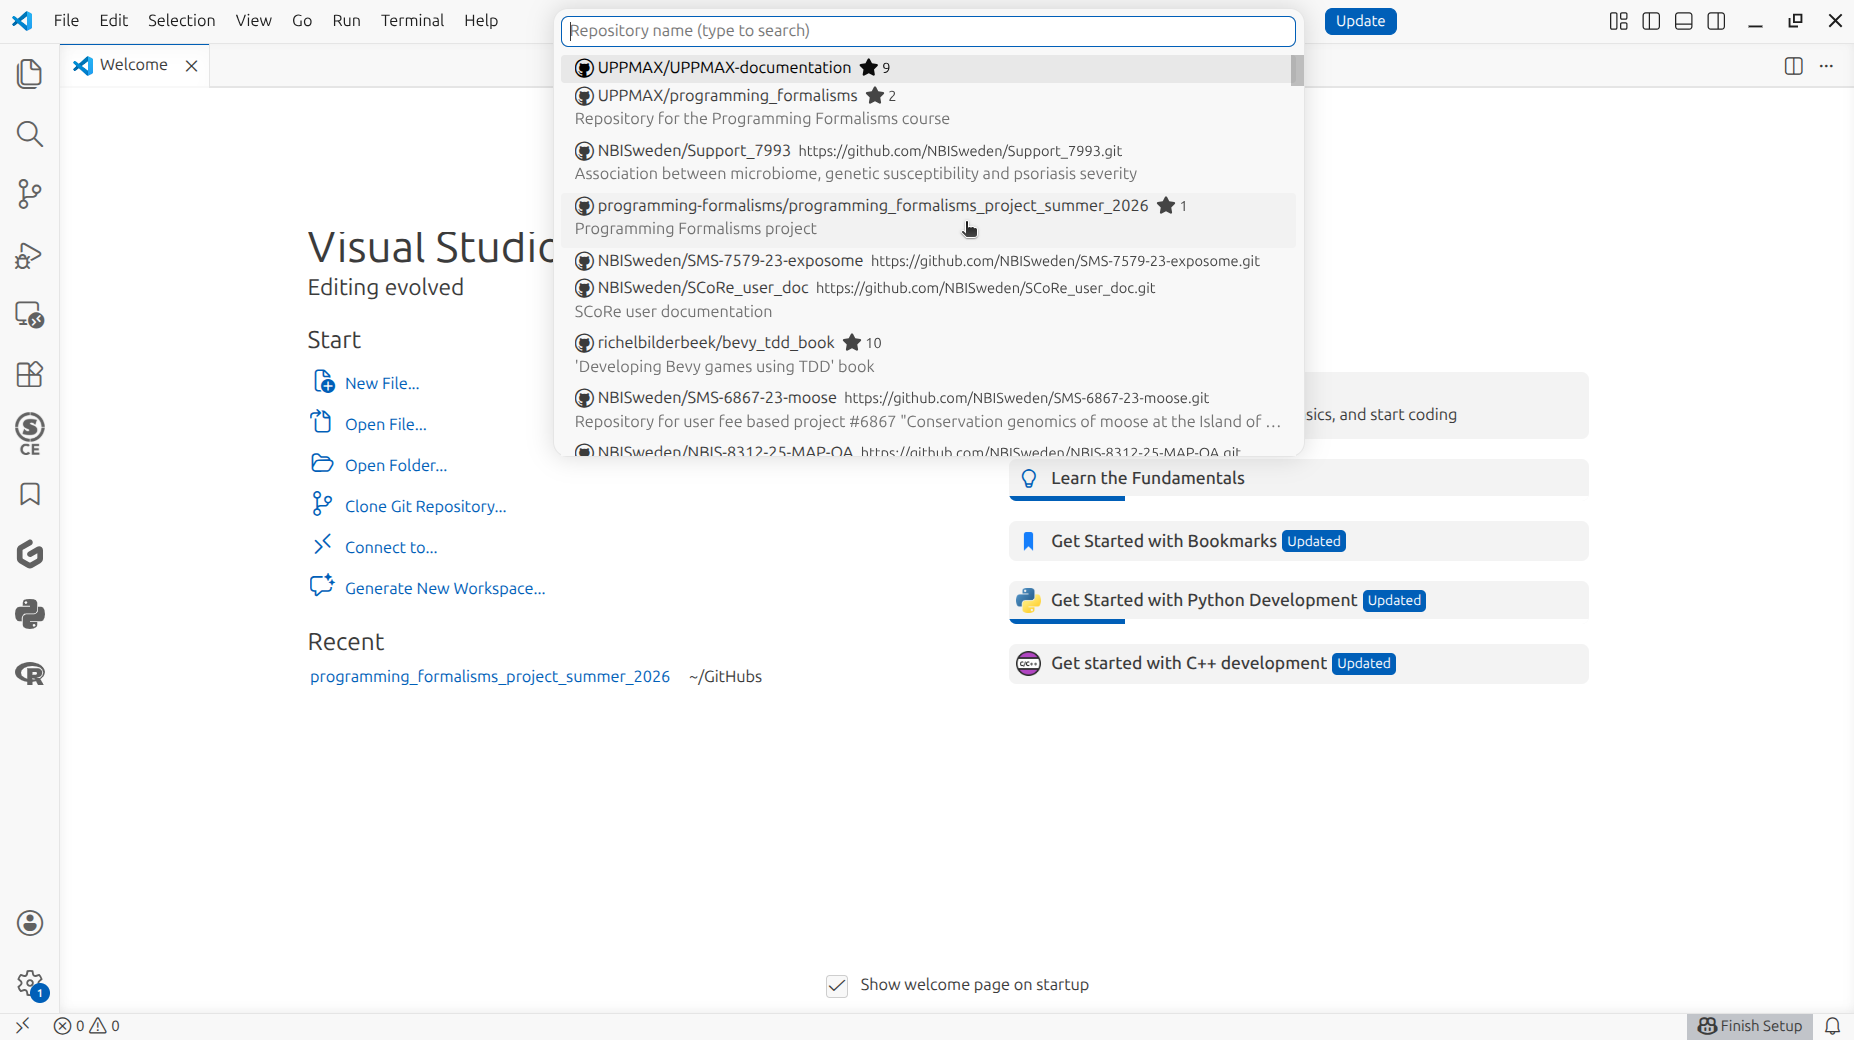The image size is (1854, 1040).
Task: Click Clone Git Repository... link
Action: point(426,506)
